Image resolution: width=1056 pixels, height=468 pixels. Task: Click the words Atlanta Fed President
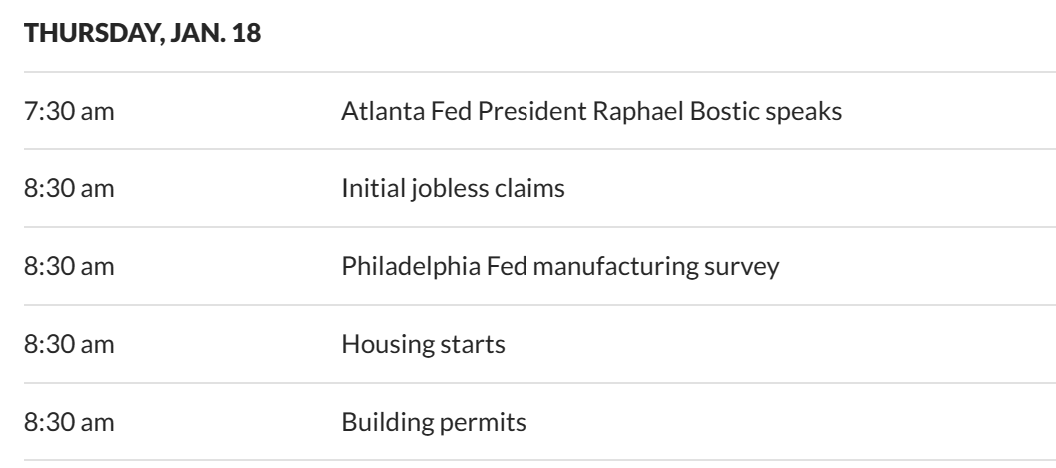point(482,110)
